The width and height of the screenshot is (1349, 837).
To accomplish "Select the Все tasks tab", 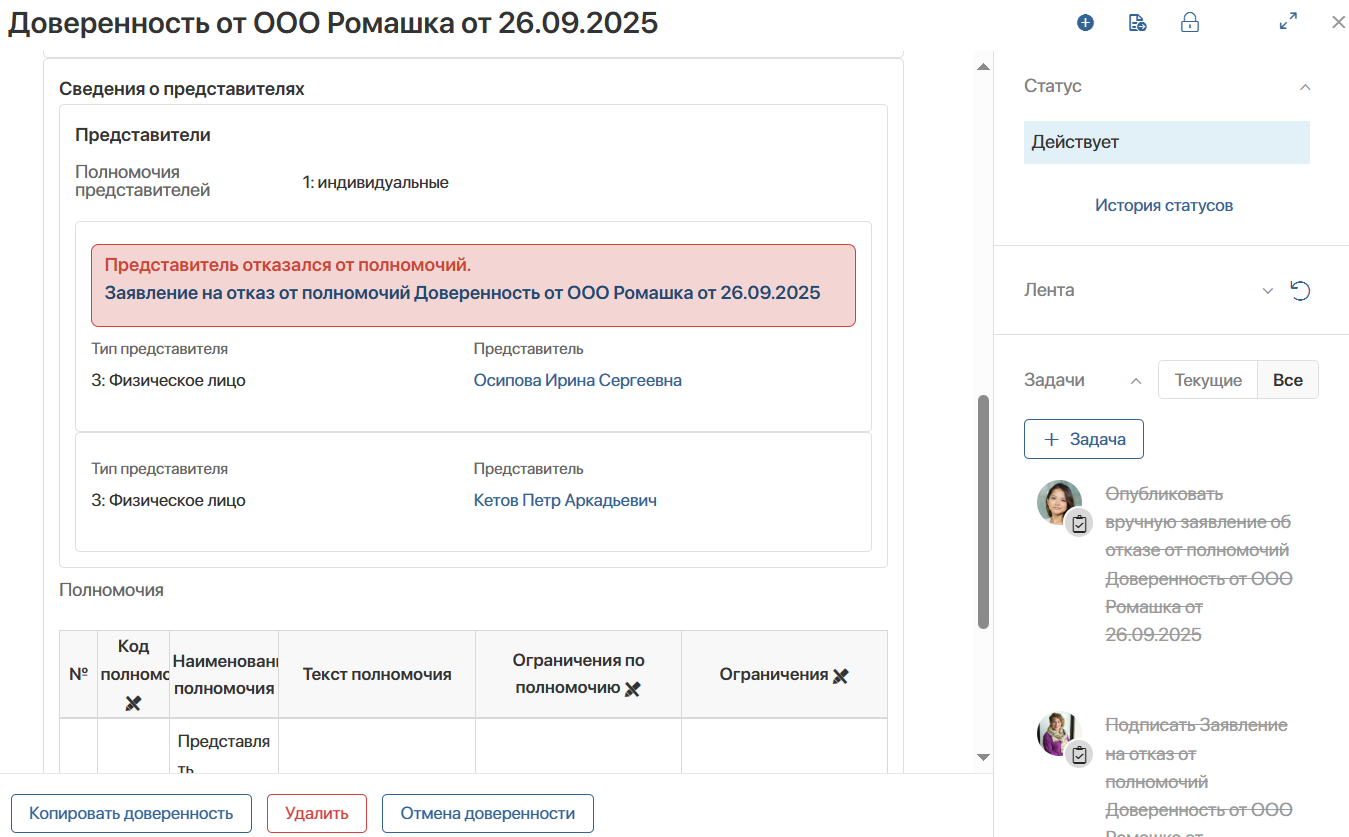I will (x=1287, y=380).
